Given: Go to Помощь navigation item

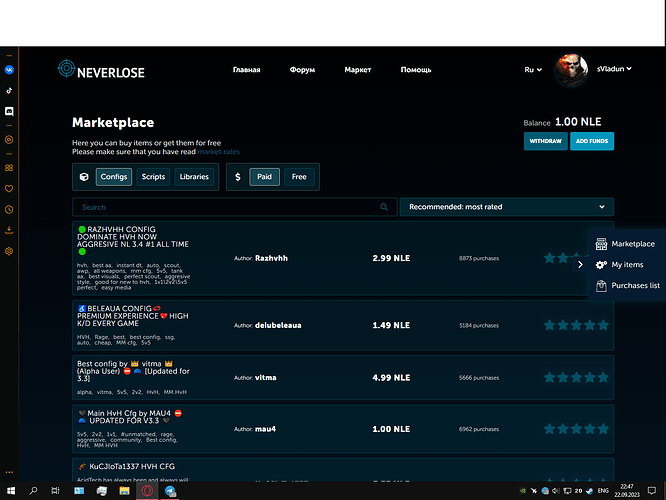Looking at the screenshot, I should point(416,70).
